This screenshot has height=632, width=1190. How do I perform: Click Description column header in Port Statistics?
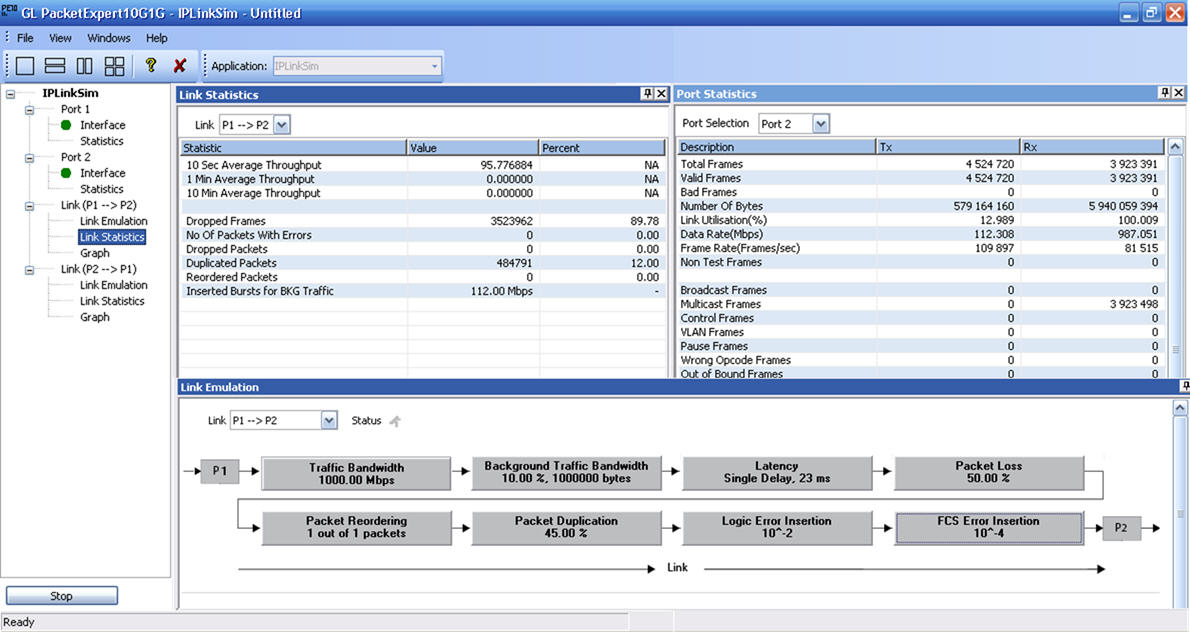[x=776, y=147]
